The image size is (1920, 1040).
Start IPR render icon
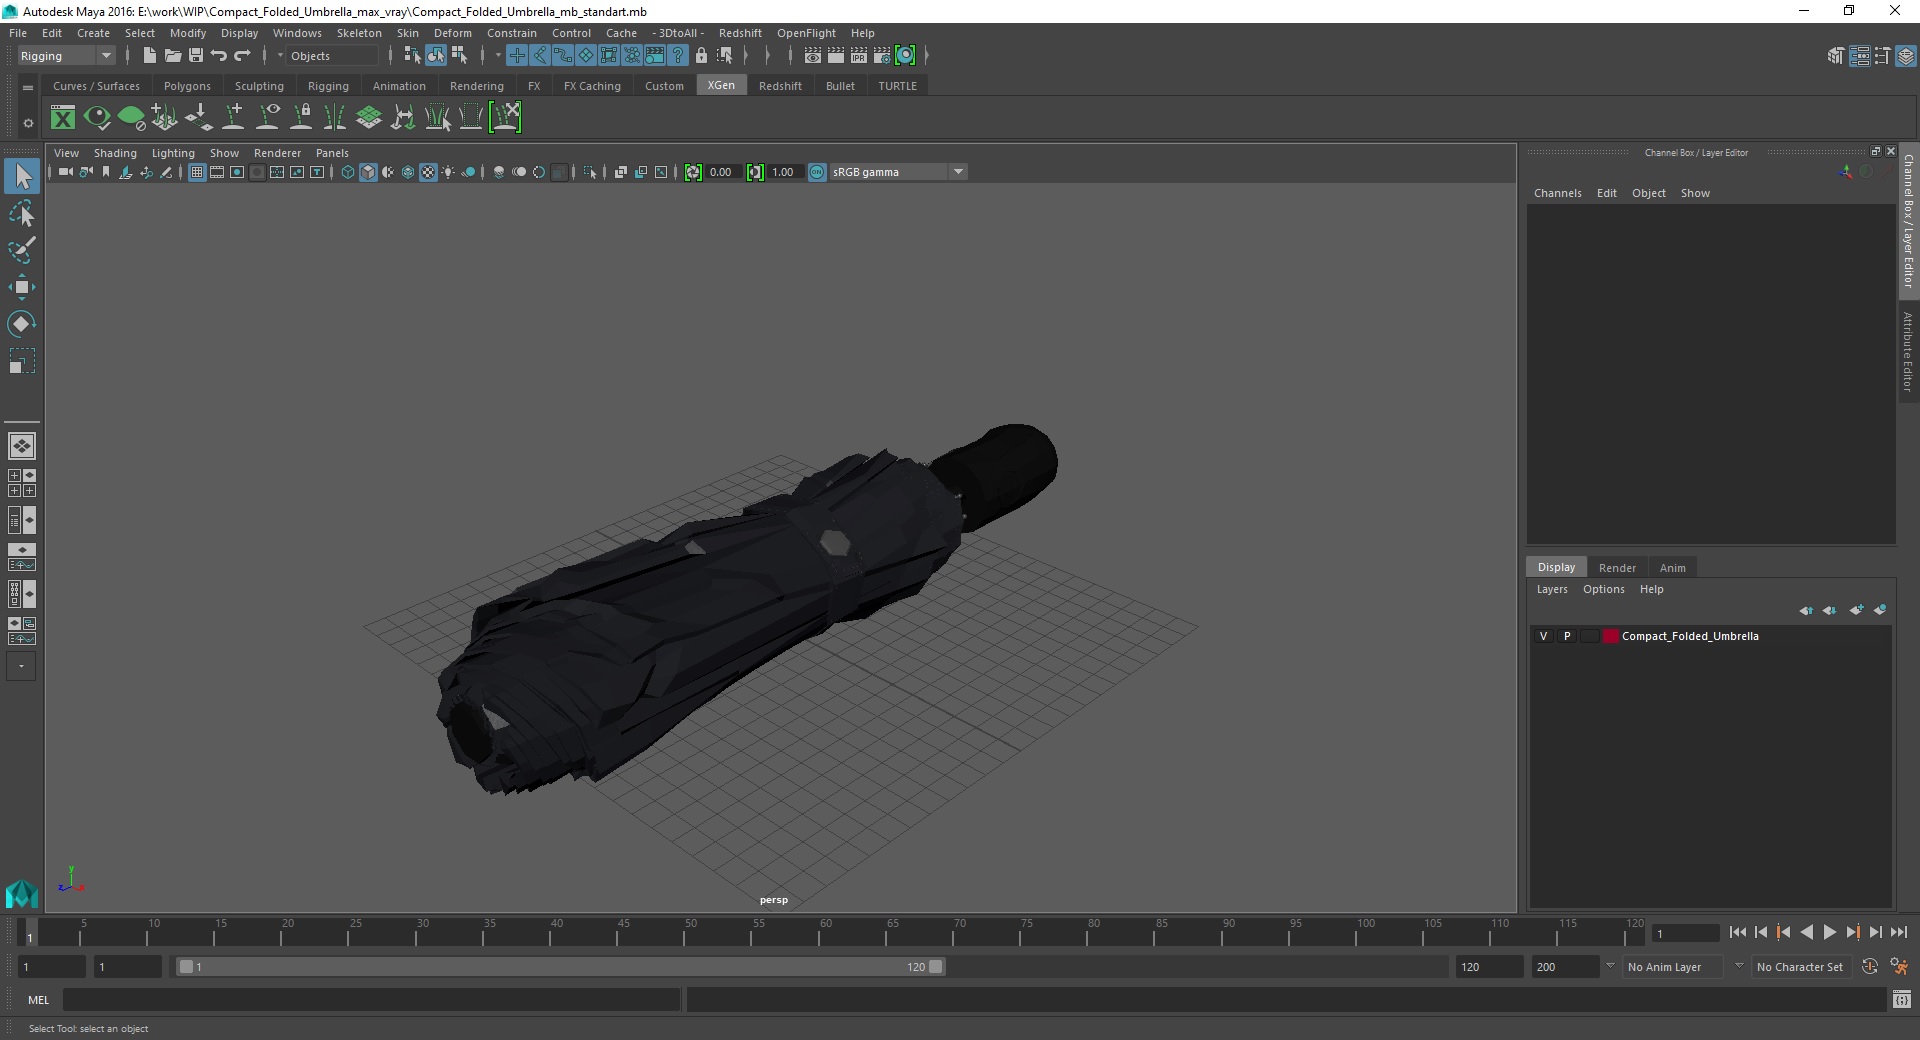pos(859,56)
